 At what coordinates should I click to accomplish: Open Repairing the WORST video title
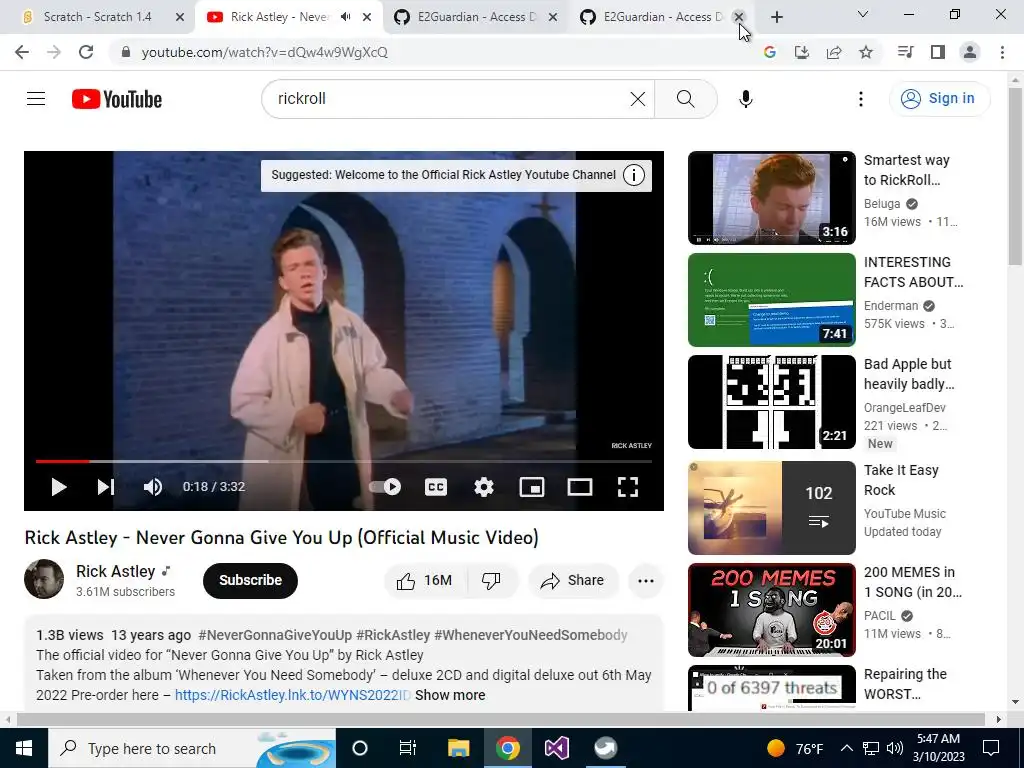pyautogui.click(x=904, y=684)
